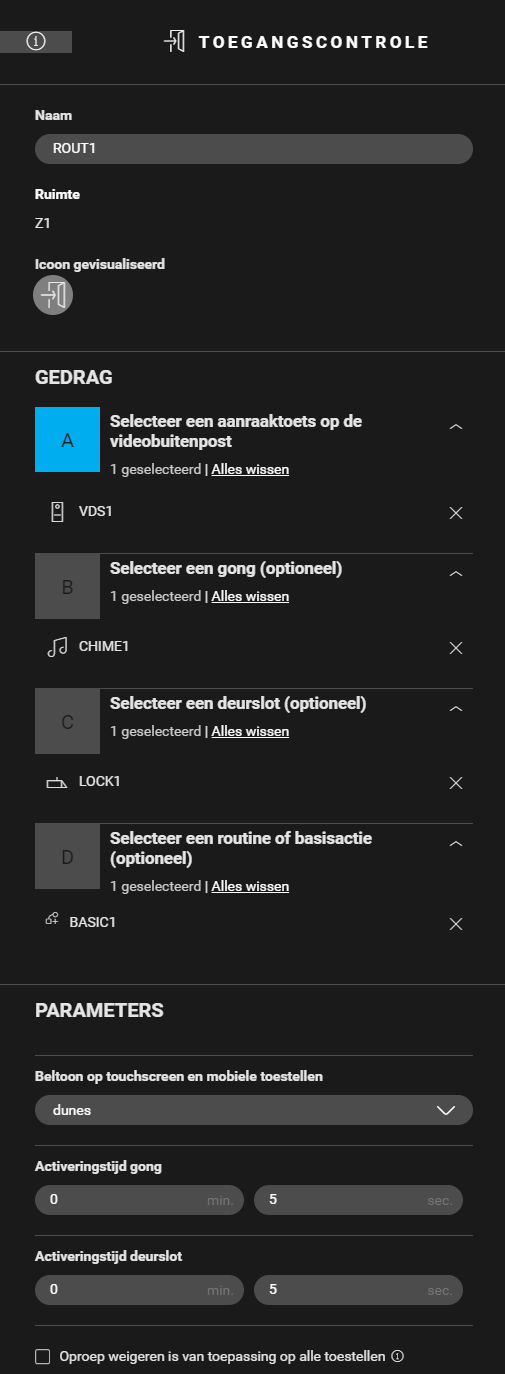Collapse the videobuitenpost aanraaktoets section

pyautogui.click(x=456, y=427)
